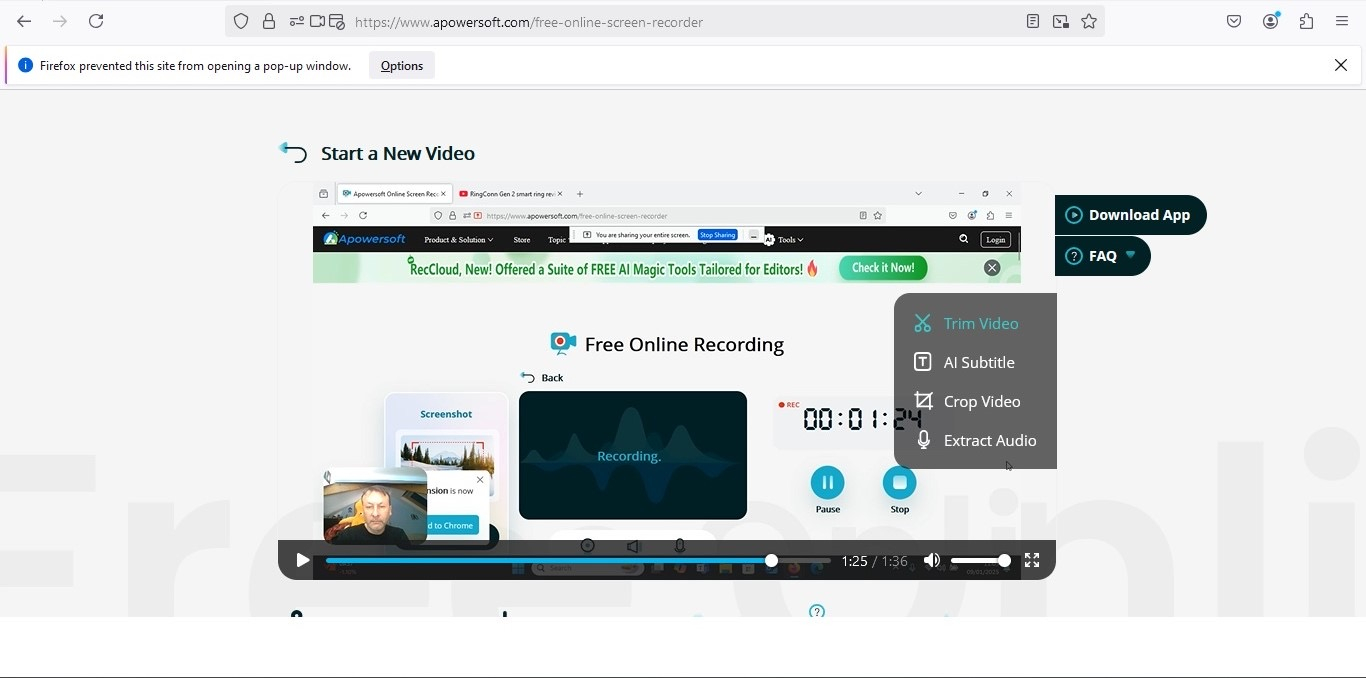Click the Firefox forward navigation arrow
Image resolution: width=1366 pixels, height=678 pixels.
click(x=60, y=21)
